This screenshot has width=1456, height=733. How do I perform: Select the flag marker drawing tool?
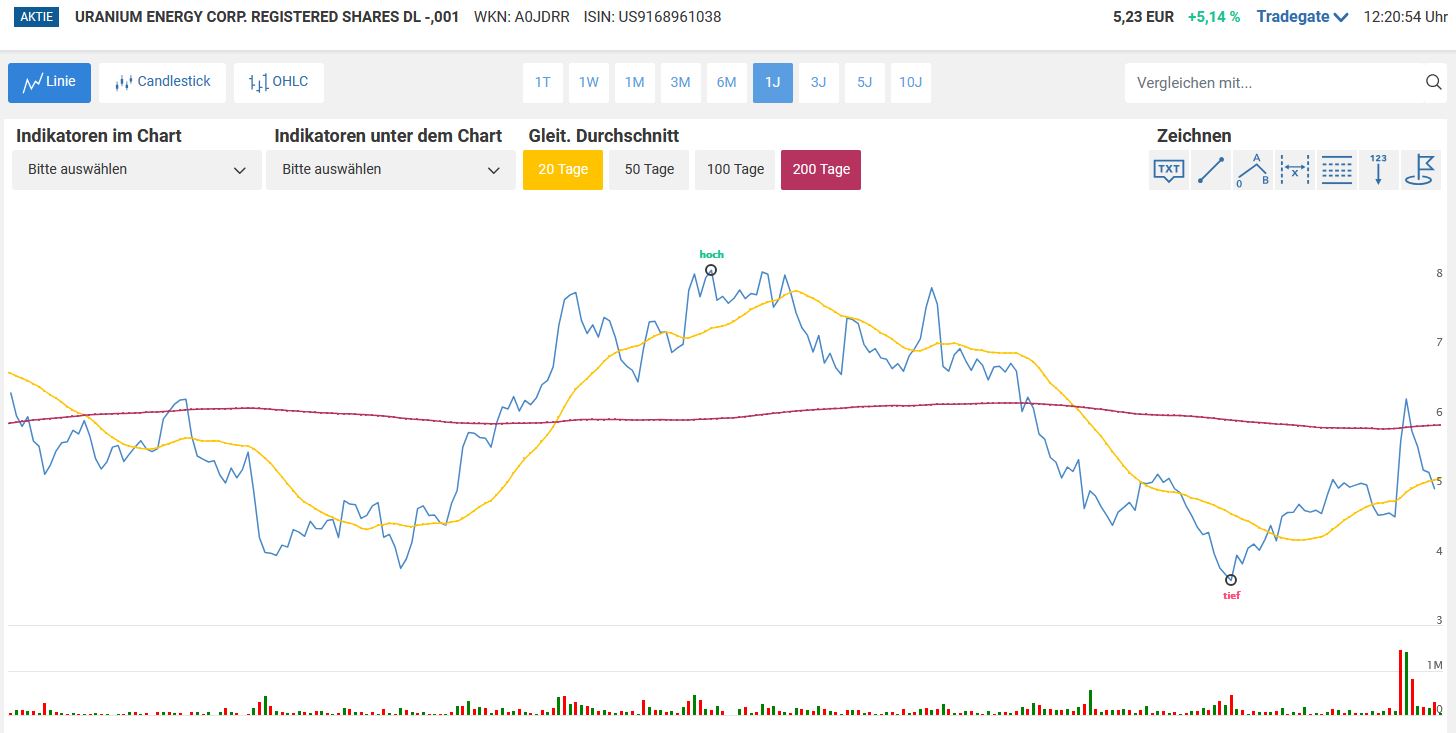[1420, 170]
